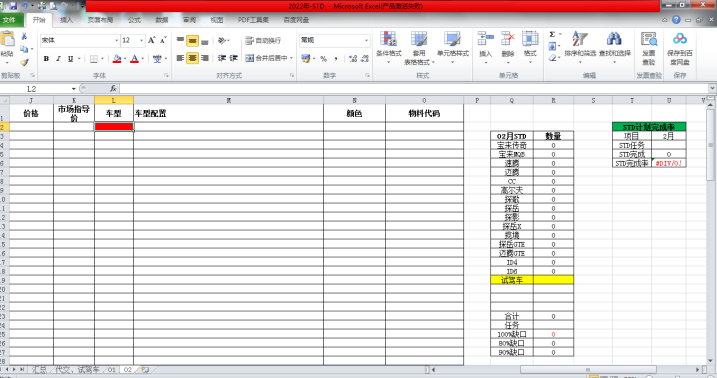Click the insert function fx icon
This screenshot has width=717, height=378.
tap(113, 88)
